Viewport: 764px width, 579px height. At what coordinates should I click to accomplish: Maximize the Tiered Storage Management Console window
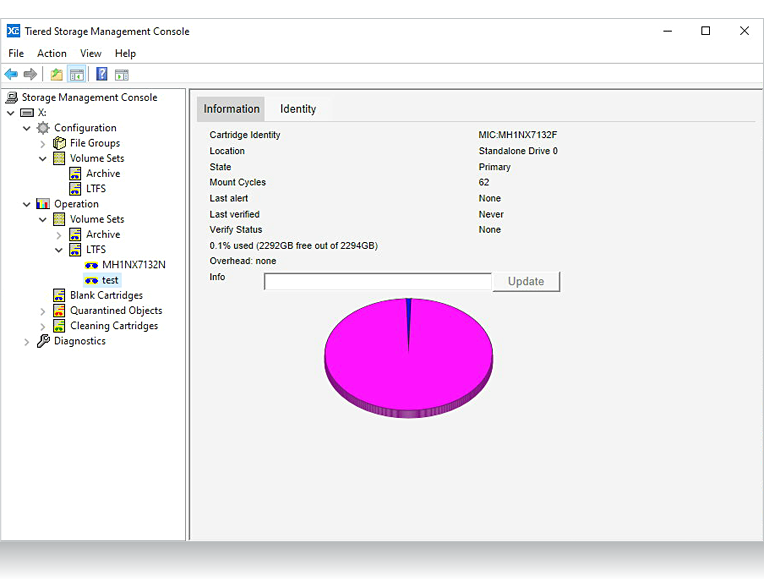tap(706, 31)
